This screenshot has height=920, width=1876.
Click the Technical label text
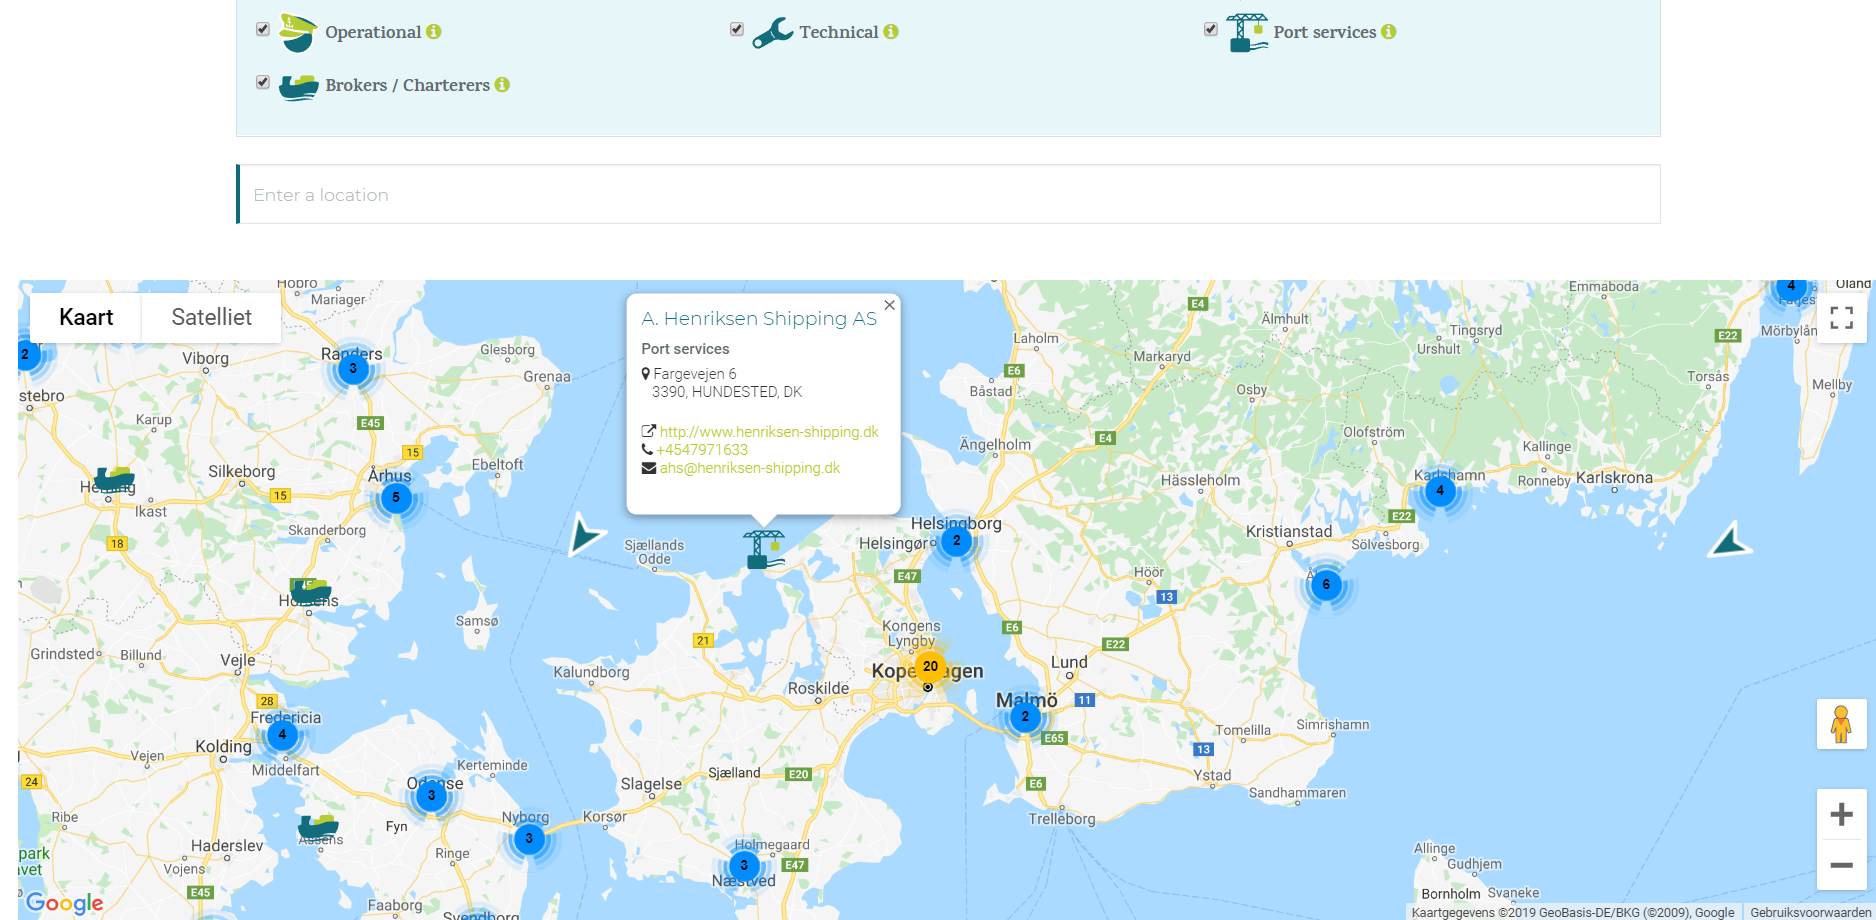[838, 32]
